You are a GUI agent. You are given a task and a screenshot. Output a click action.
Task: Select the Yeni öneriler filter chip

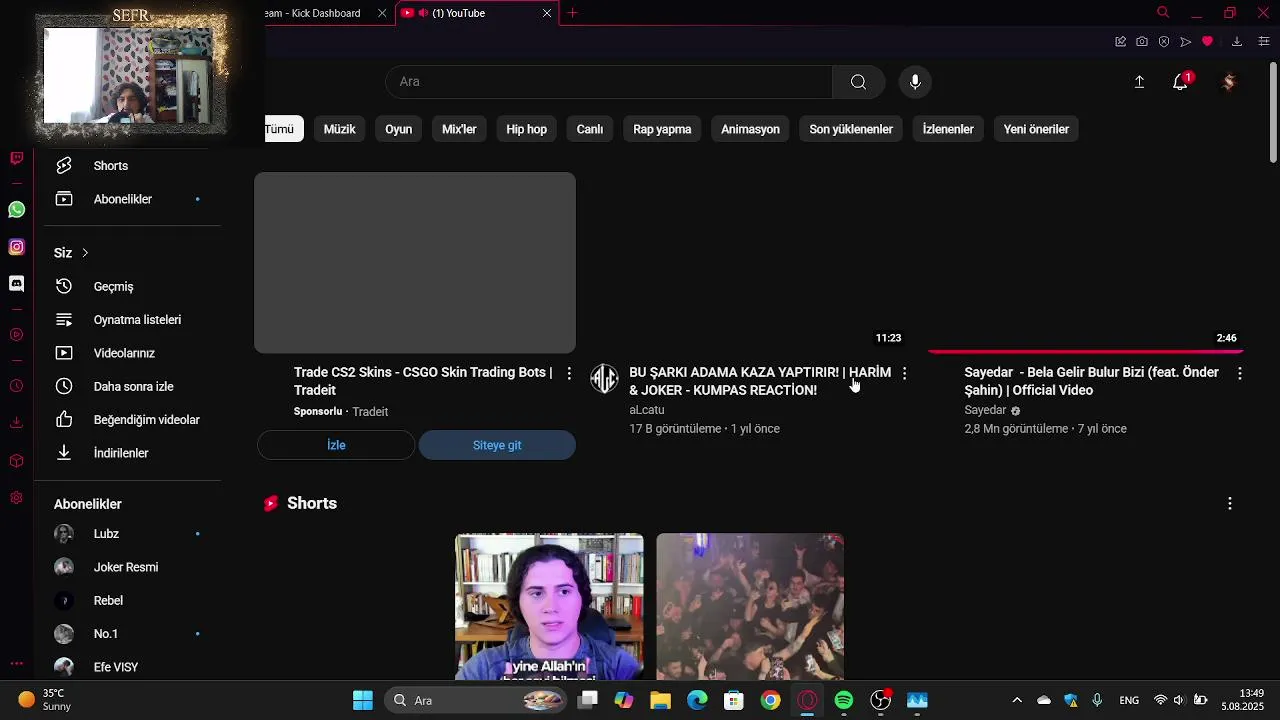[x=1036, y=129]
